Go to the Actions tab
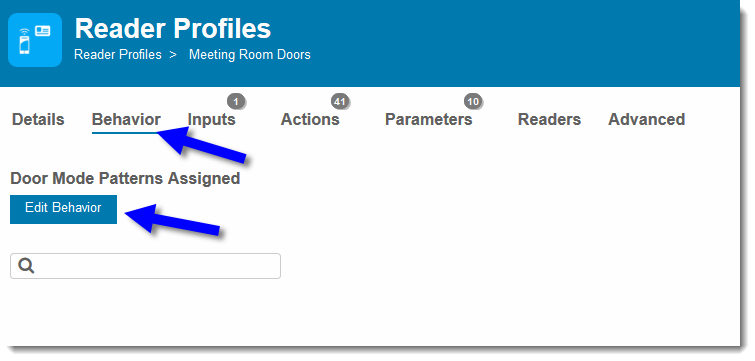Viewport: 755px width, 361px height. 310,119
